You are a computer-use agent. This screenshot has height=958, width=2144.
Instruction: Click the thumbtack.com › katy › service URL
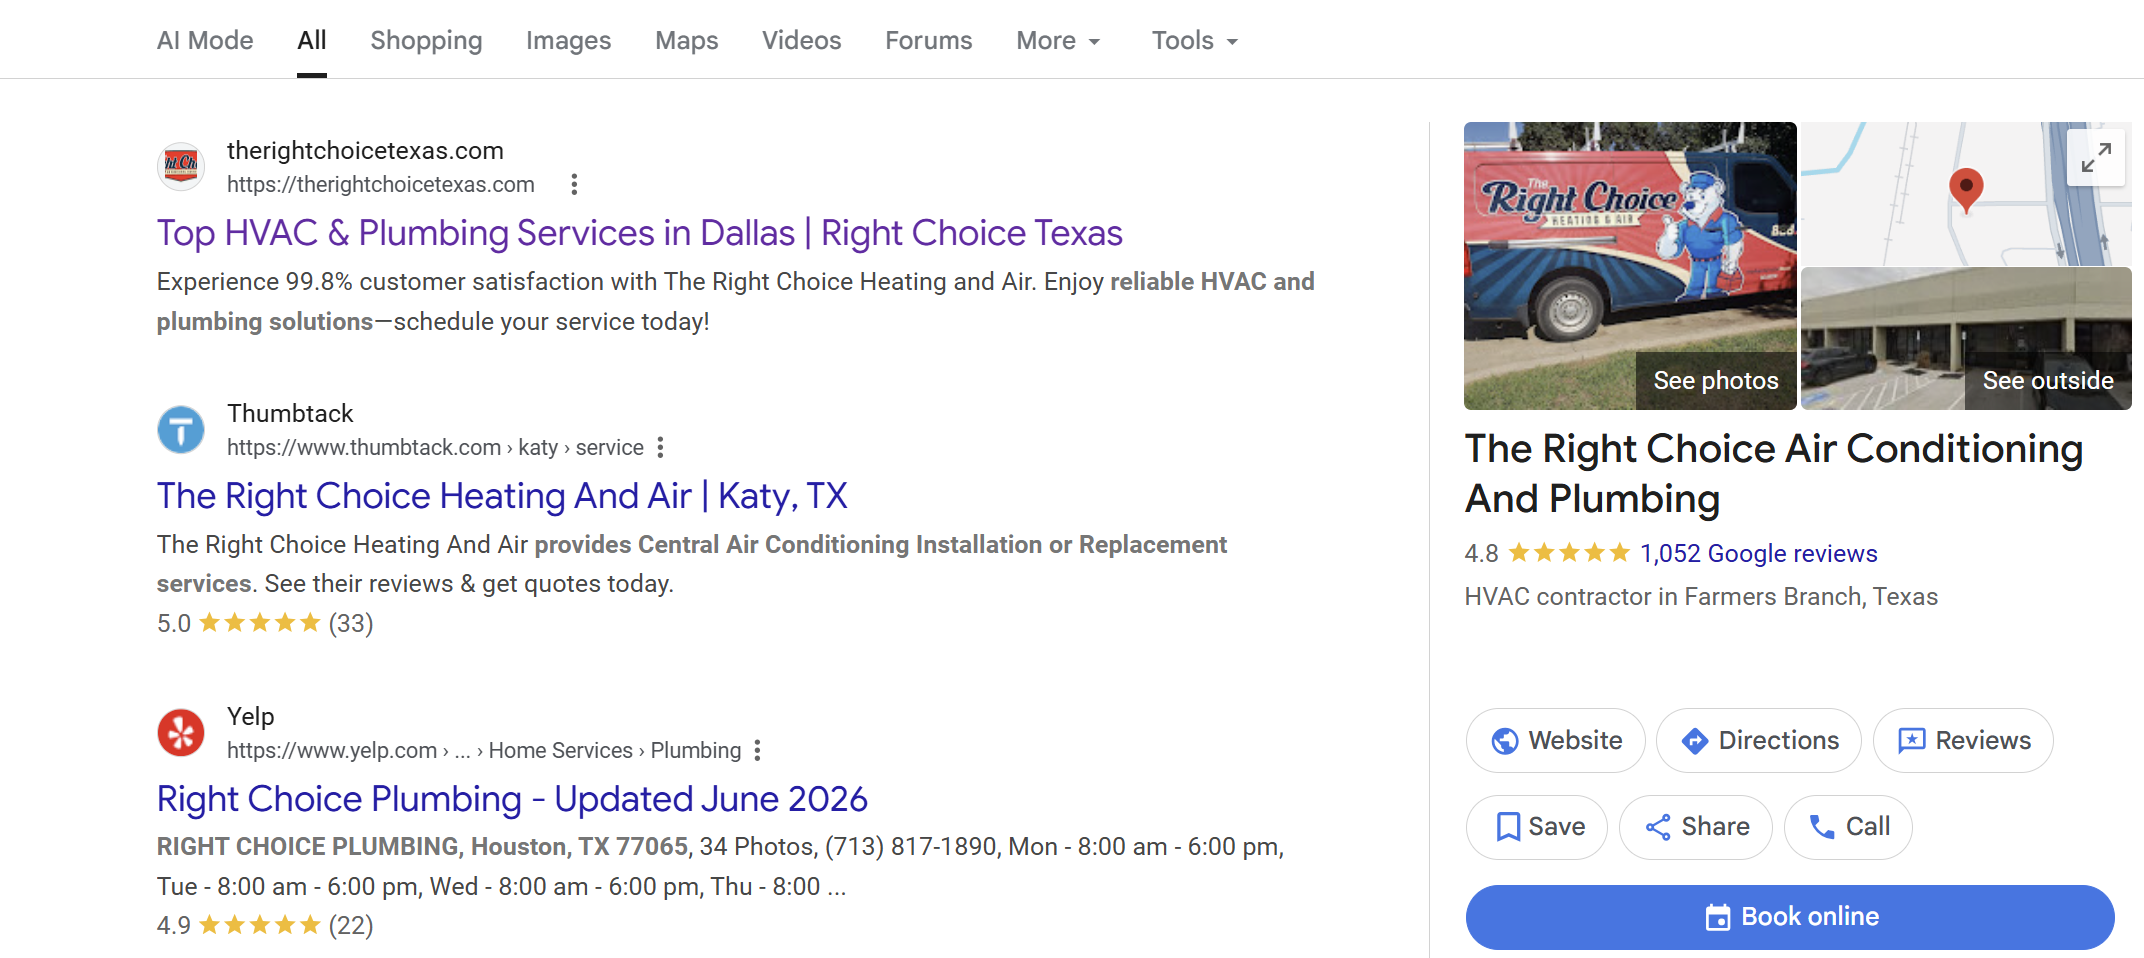tap(435, 448)
